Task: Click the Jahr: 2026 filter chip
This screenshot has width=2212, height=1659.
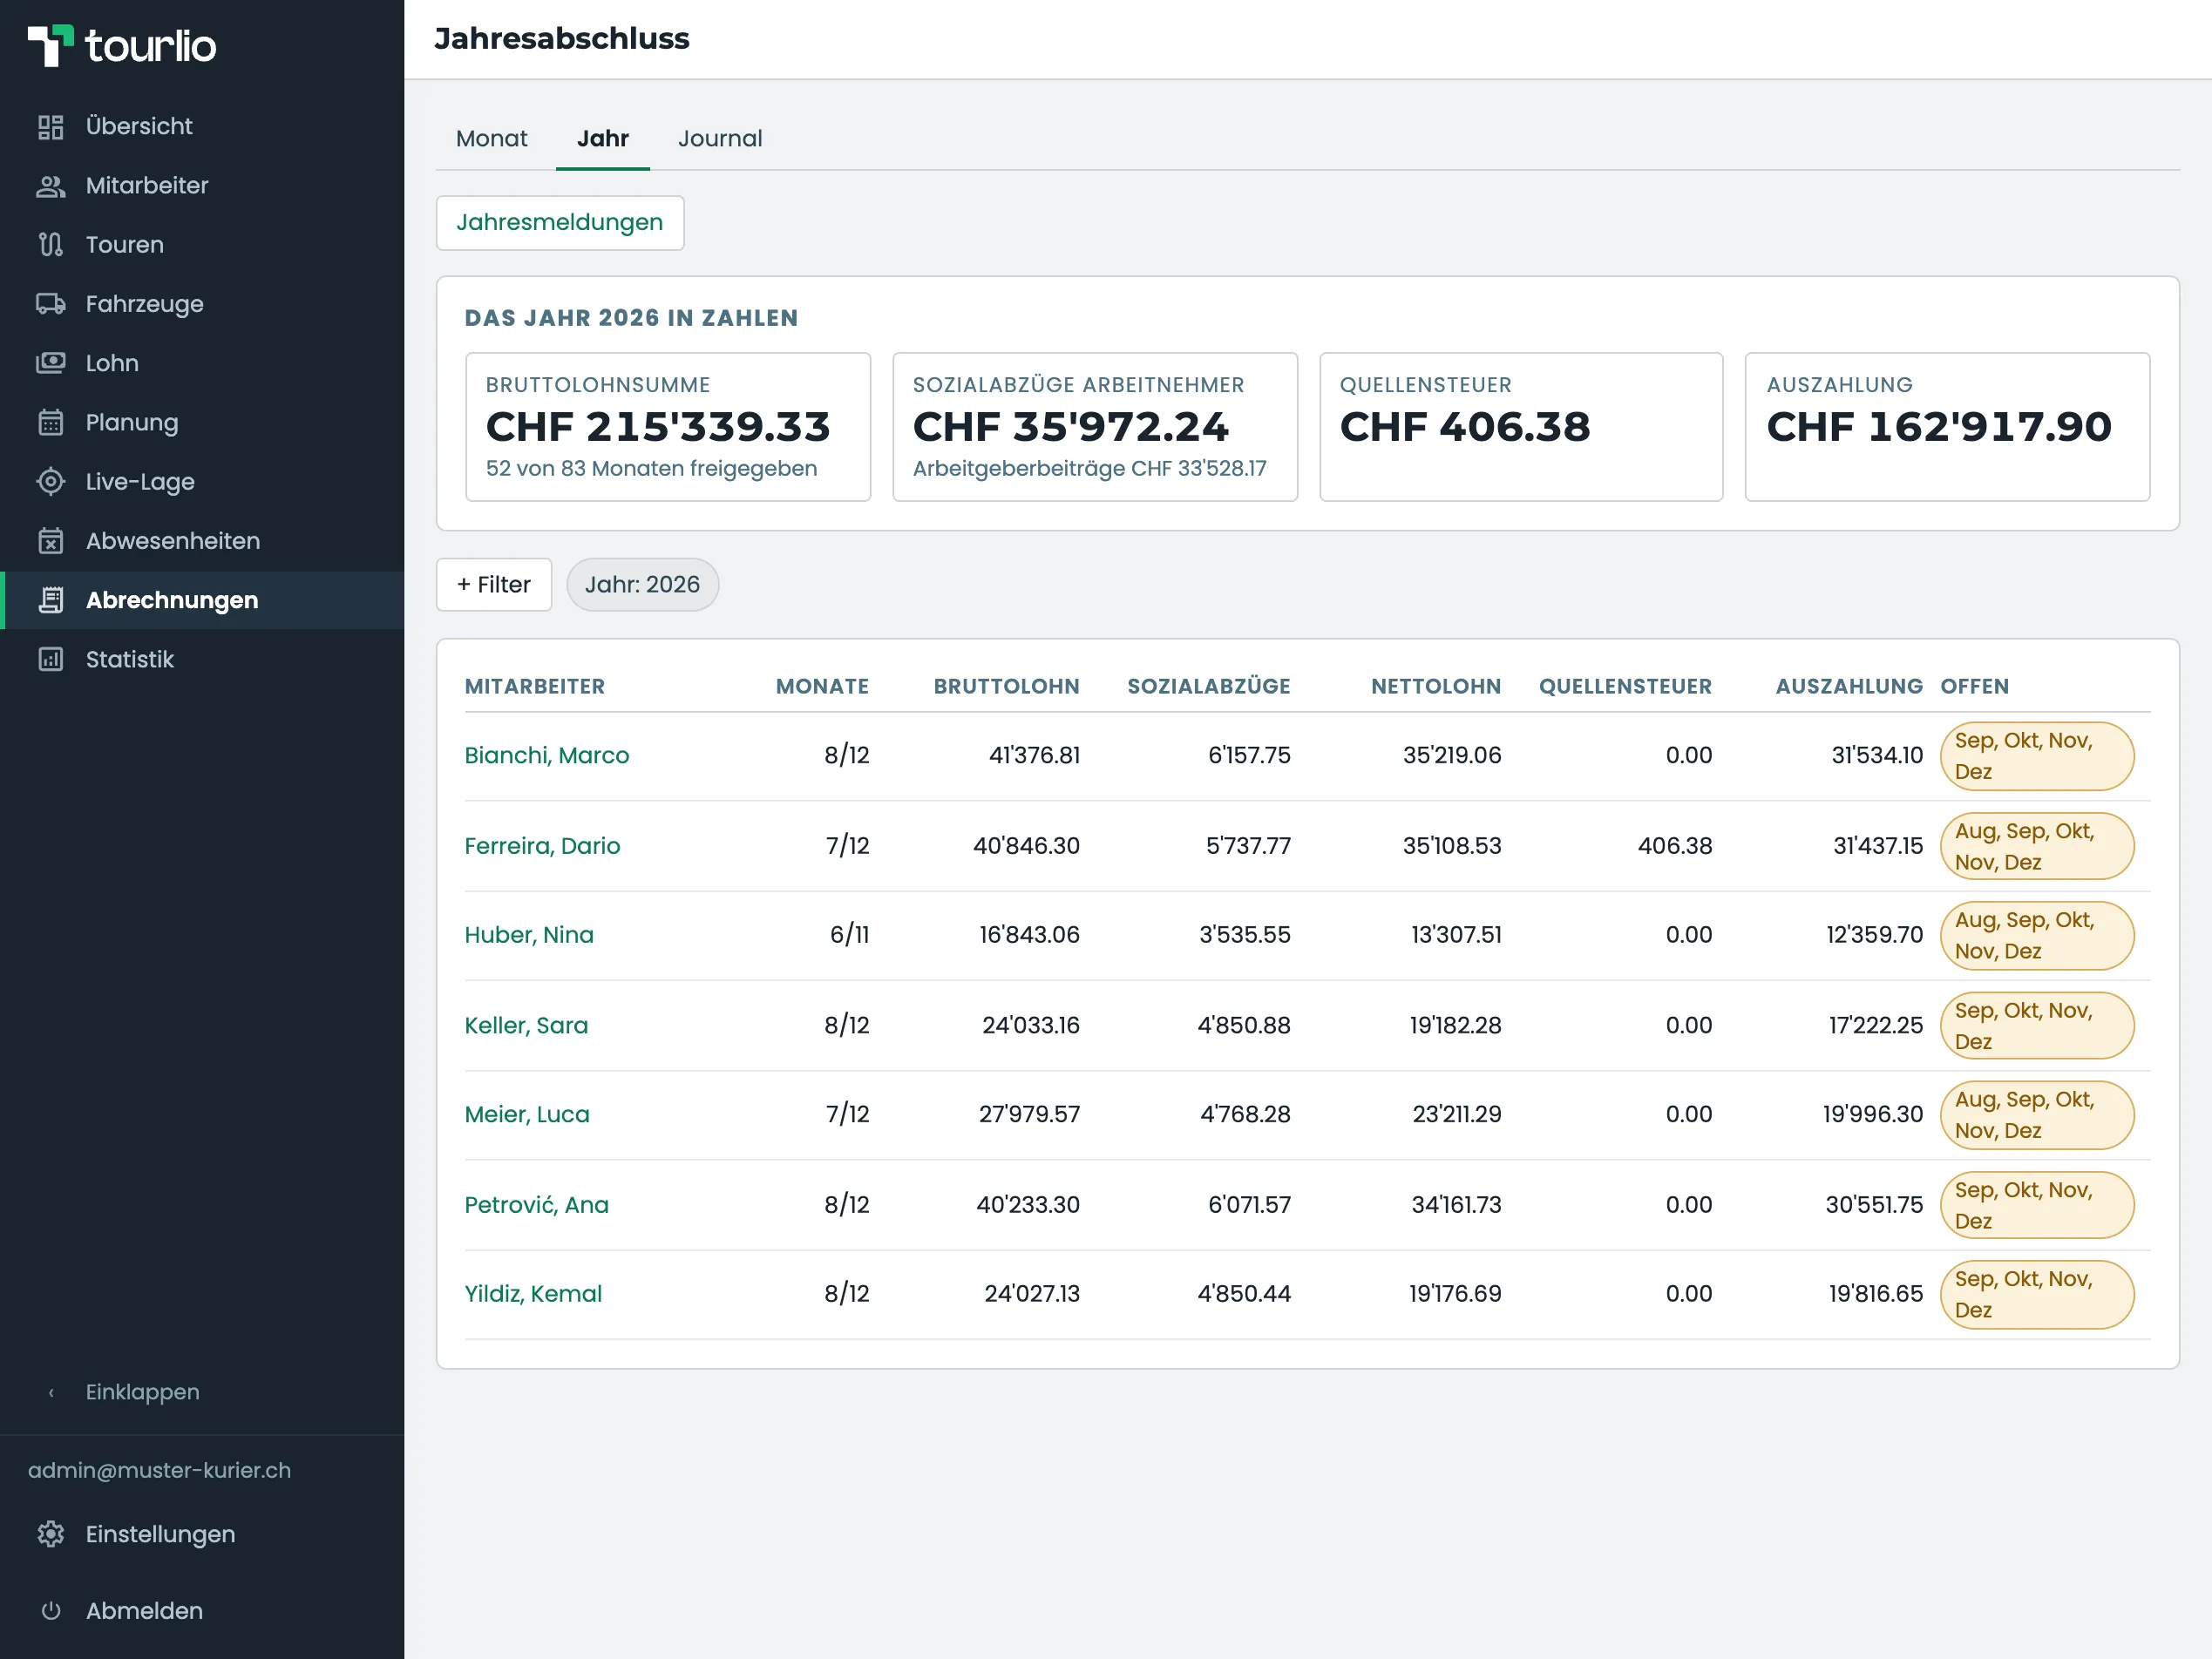Action: click(x=642, y=584)
